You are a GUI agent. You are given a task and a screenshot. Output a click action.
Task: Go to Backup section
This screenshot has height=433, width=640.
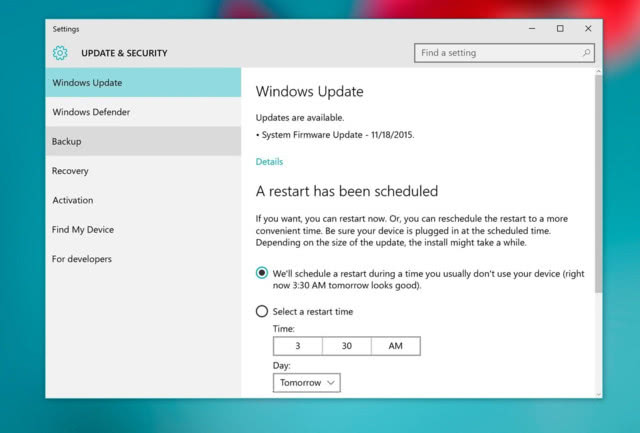coord(143,141)
